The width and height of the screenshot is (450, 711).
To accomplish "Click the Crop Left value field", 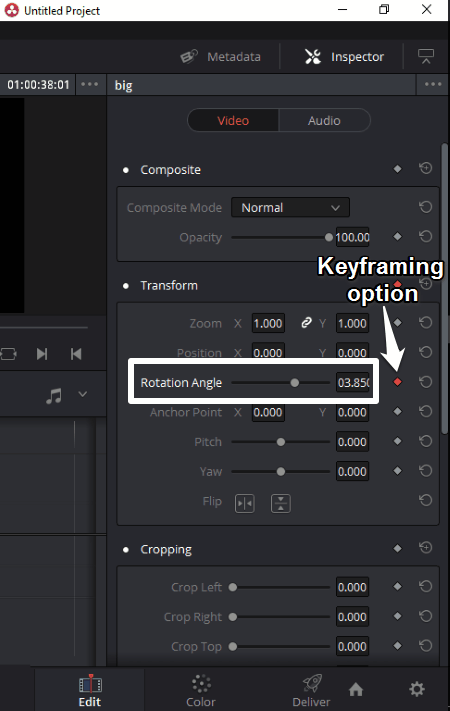I will [352, 587].
